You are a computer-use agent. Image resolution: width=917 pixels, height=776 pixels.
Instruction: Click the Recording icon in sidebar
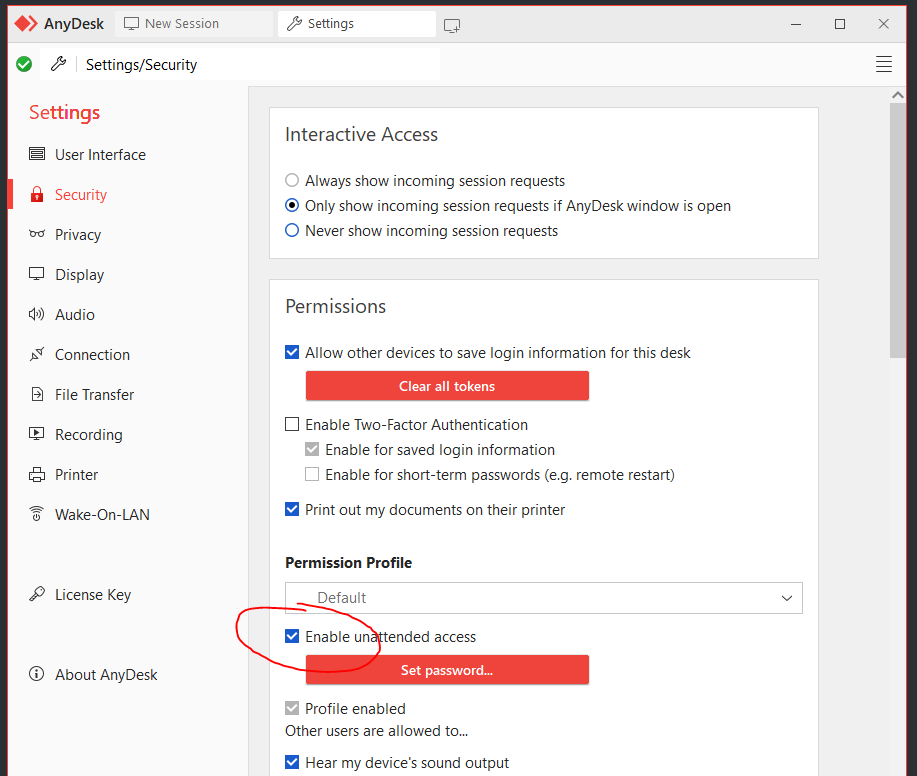(x=37, y=435)
